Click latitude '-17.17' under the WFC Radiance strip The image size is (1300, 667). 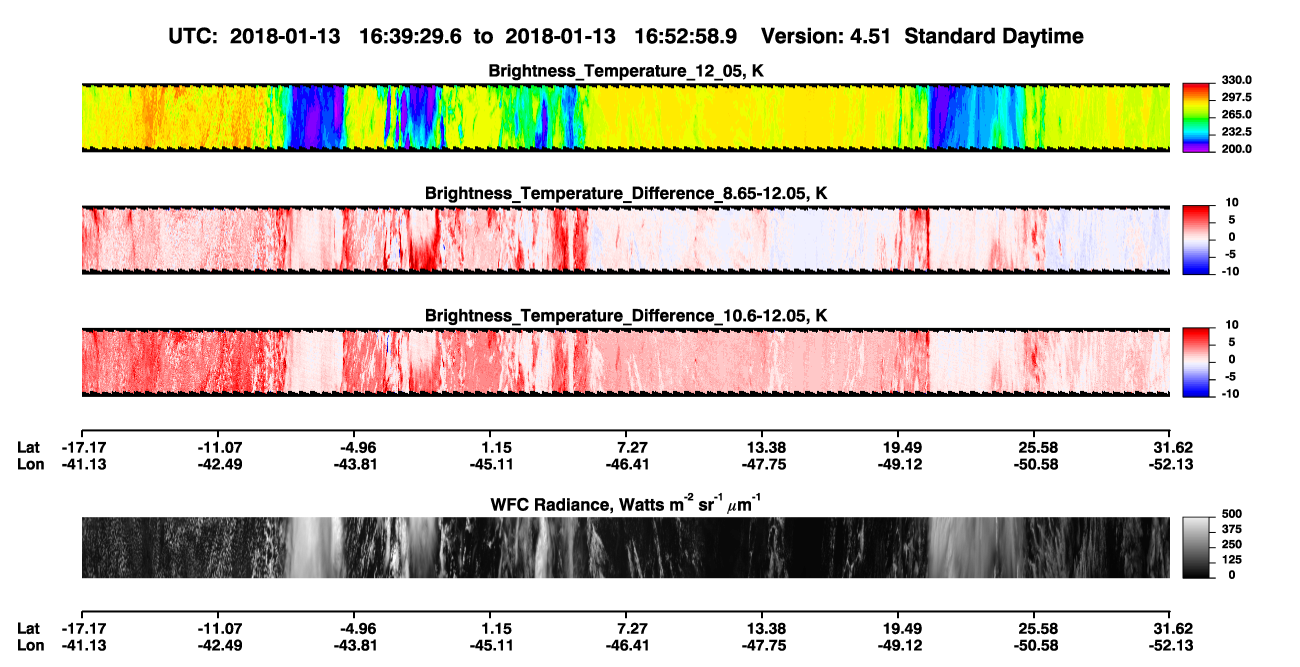(82, 629)
